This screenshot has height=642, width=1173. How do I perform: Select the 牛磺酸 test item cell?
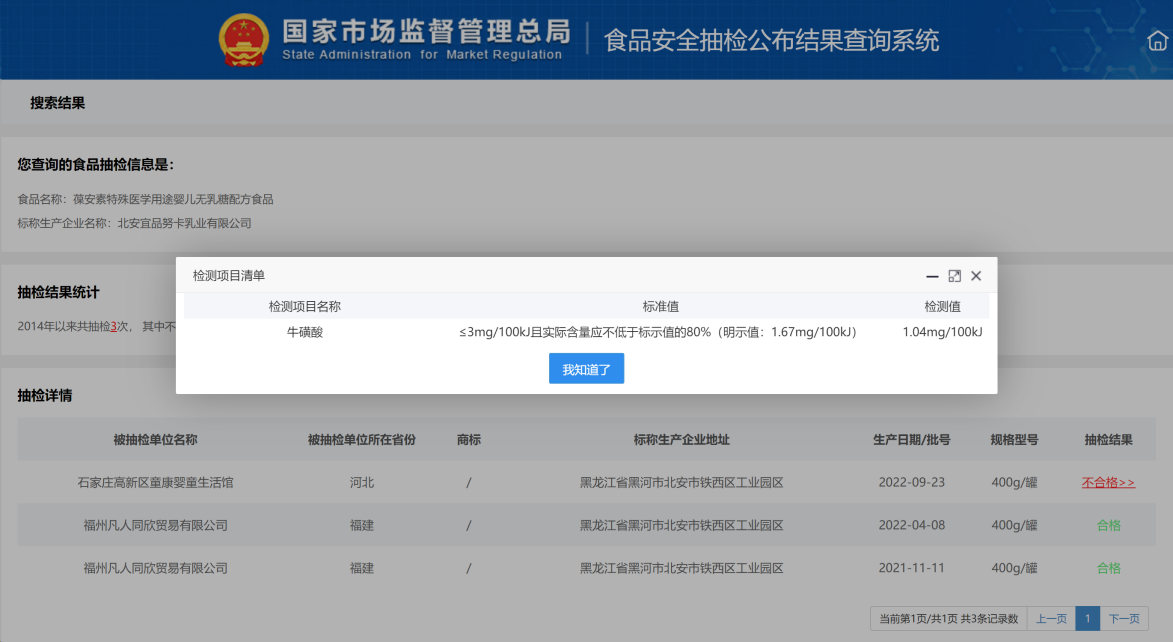305,332
